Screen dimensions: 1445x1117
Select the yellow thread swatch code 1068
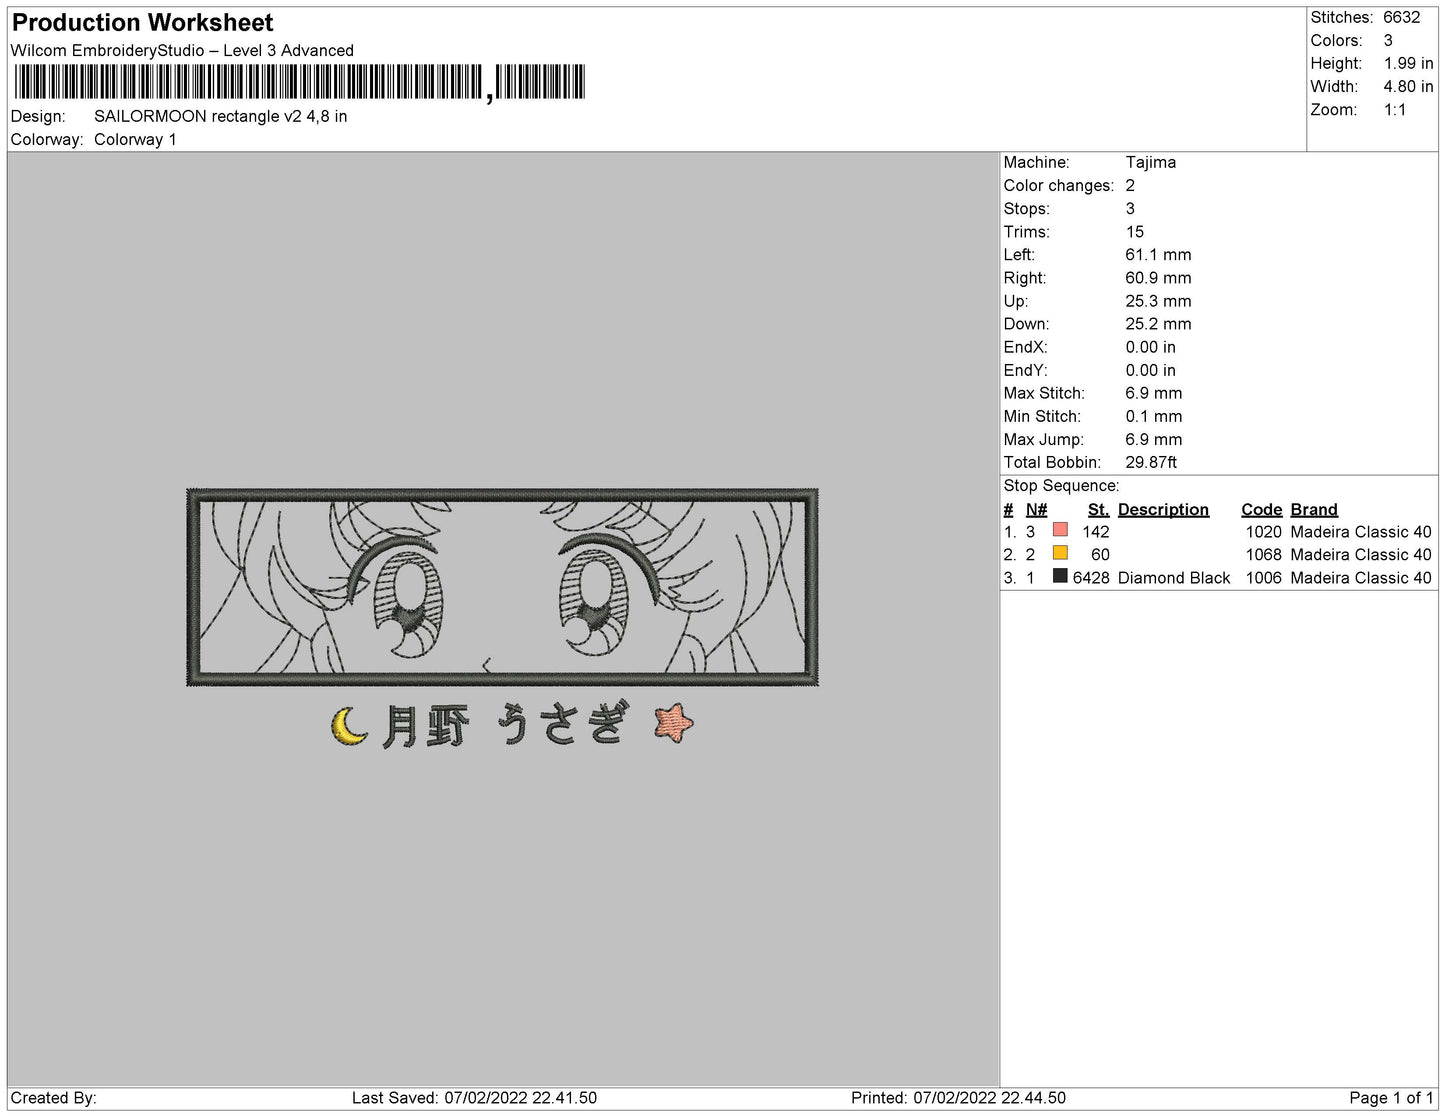click(x=1060, y=554)
